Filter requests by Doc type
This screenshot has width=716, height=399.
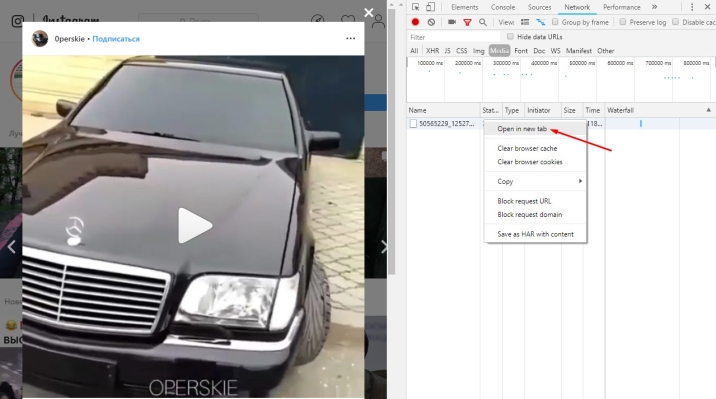pos(539,51)
